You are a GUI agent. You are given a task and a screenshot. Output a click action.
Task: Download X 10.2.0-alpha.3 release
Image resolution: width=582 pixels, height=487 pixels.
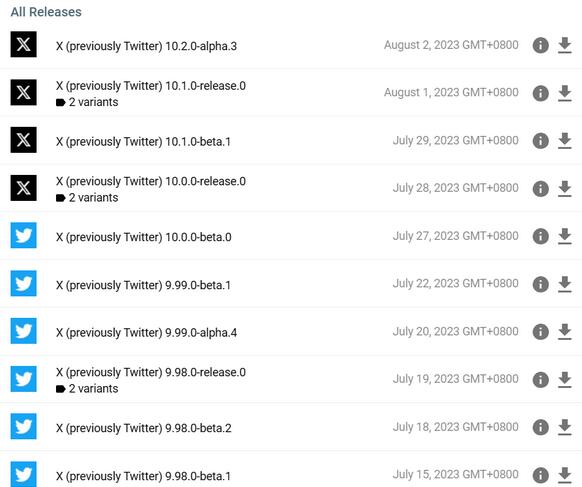point(565,46)
